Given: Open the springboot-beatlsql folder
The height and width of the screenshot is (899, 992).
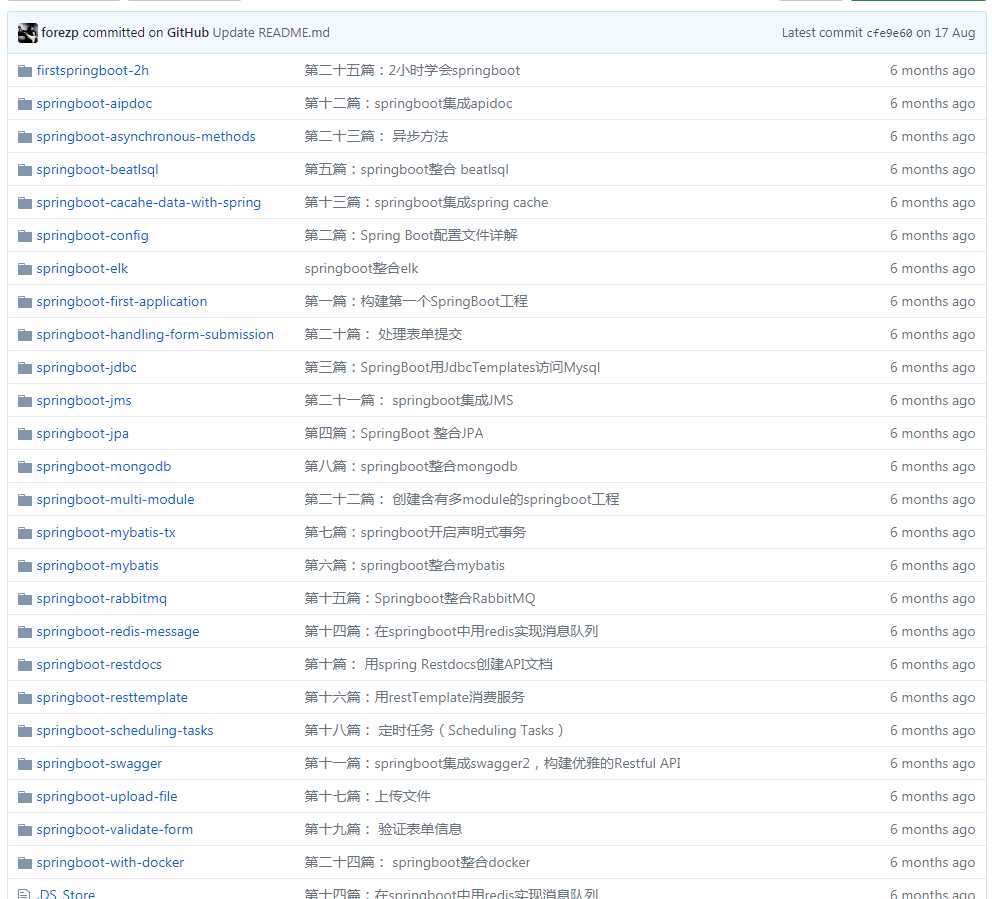Looking at the screenshot, I should coord(97,170).
